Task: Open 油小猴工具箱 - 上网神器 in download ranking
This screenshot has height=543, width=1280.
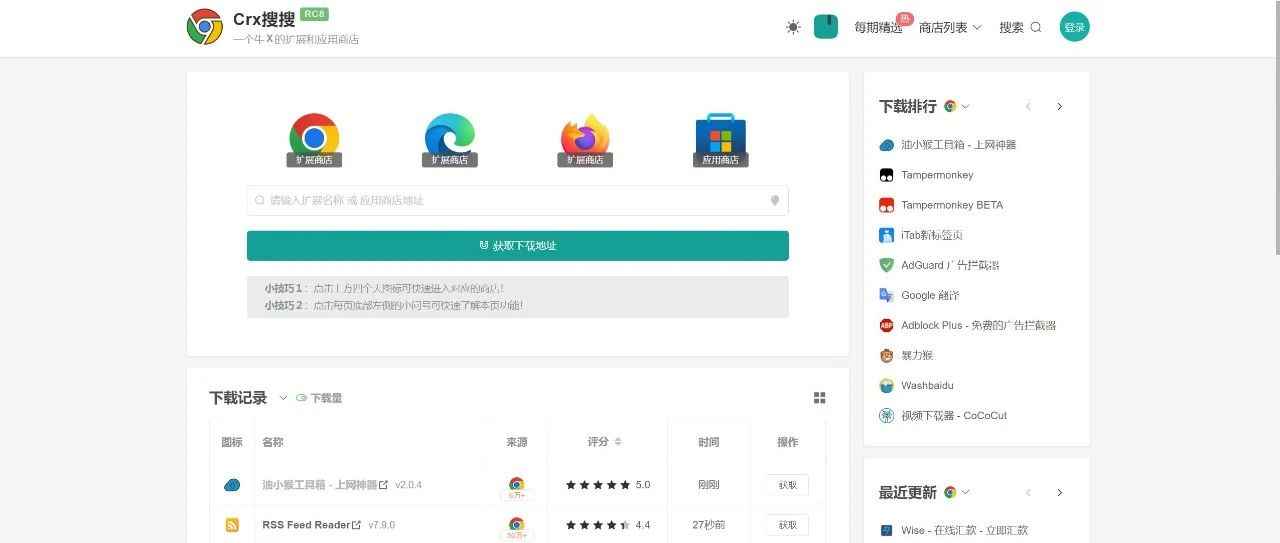Action: point(958,145)
